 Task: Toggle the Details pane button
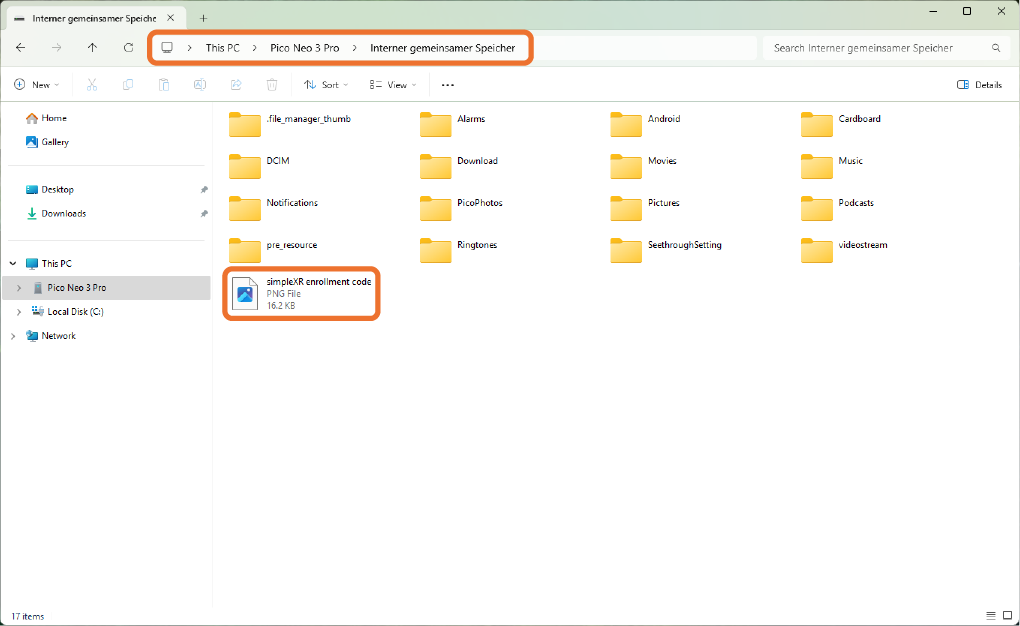[x=979, y=85]
